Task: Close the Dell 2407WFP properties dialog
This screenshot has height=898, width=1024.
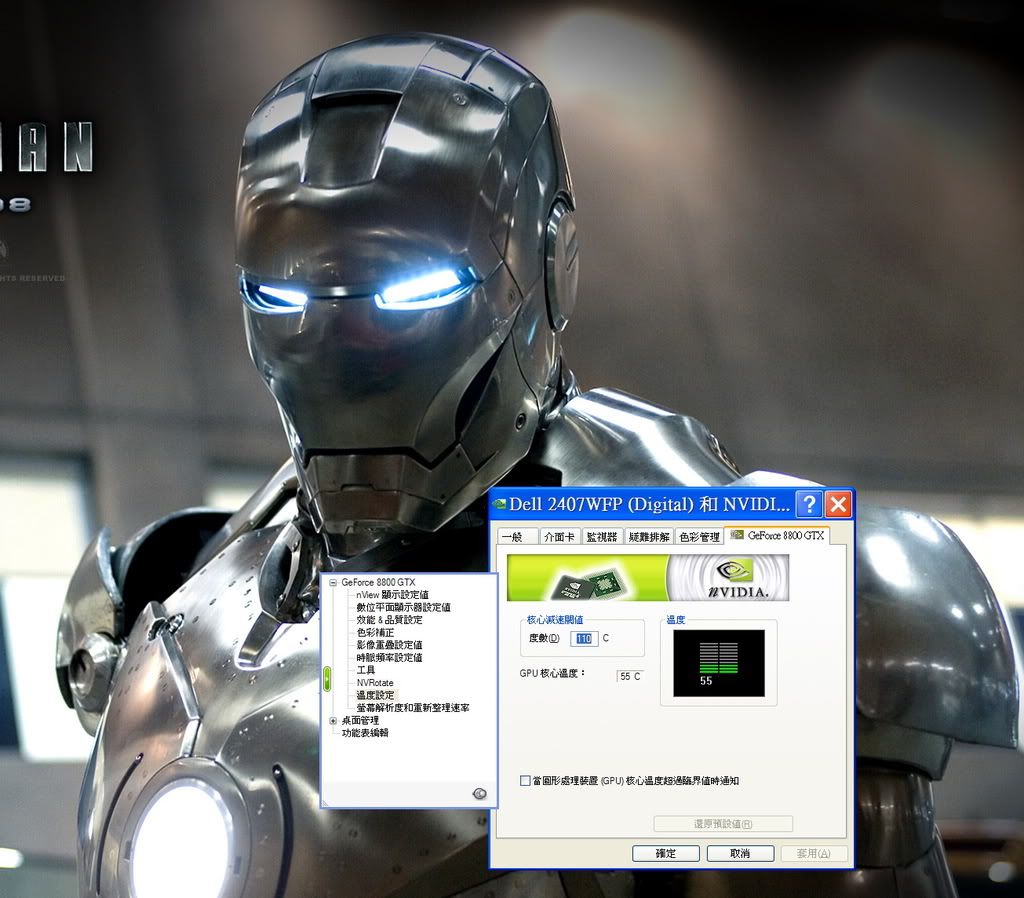Action: click(x=838, y=504)
